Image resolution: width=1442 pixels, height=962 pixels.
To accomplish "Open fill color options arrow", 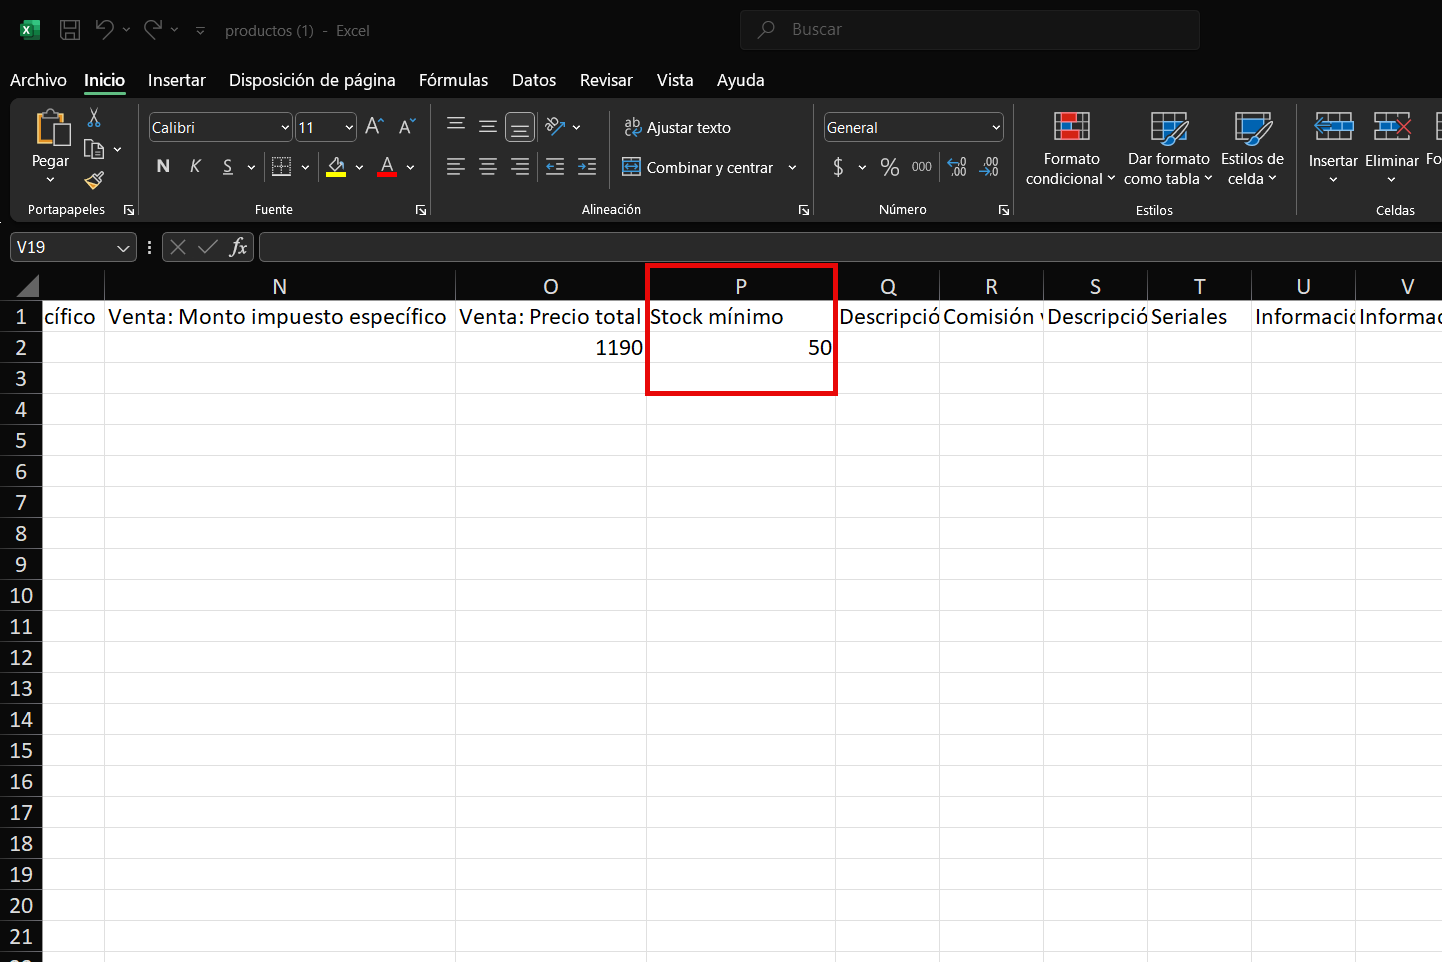I will pos(359,167).
